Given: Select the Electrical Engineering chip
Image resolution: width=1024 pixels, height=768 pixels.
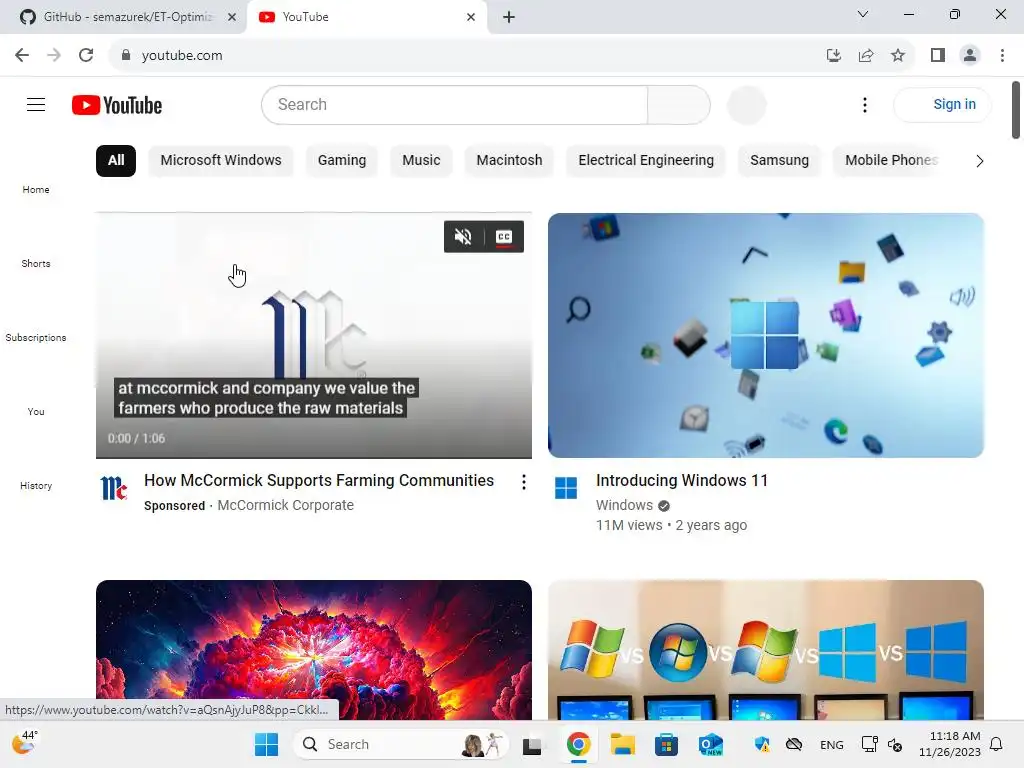Looking at the screenshot, I should pyautogui.click(x=646, y=161).
